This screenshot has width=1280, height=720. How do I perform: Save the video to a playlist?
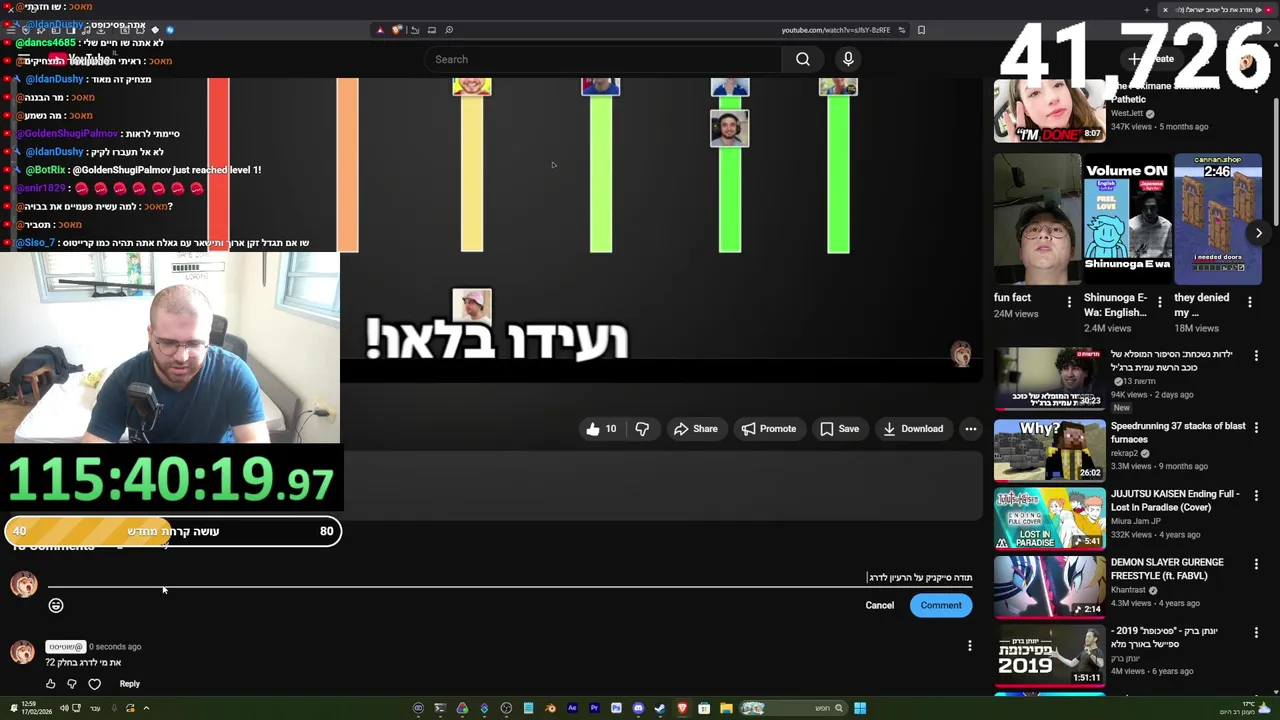tap(839, 429)
